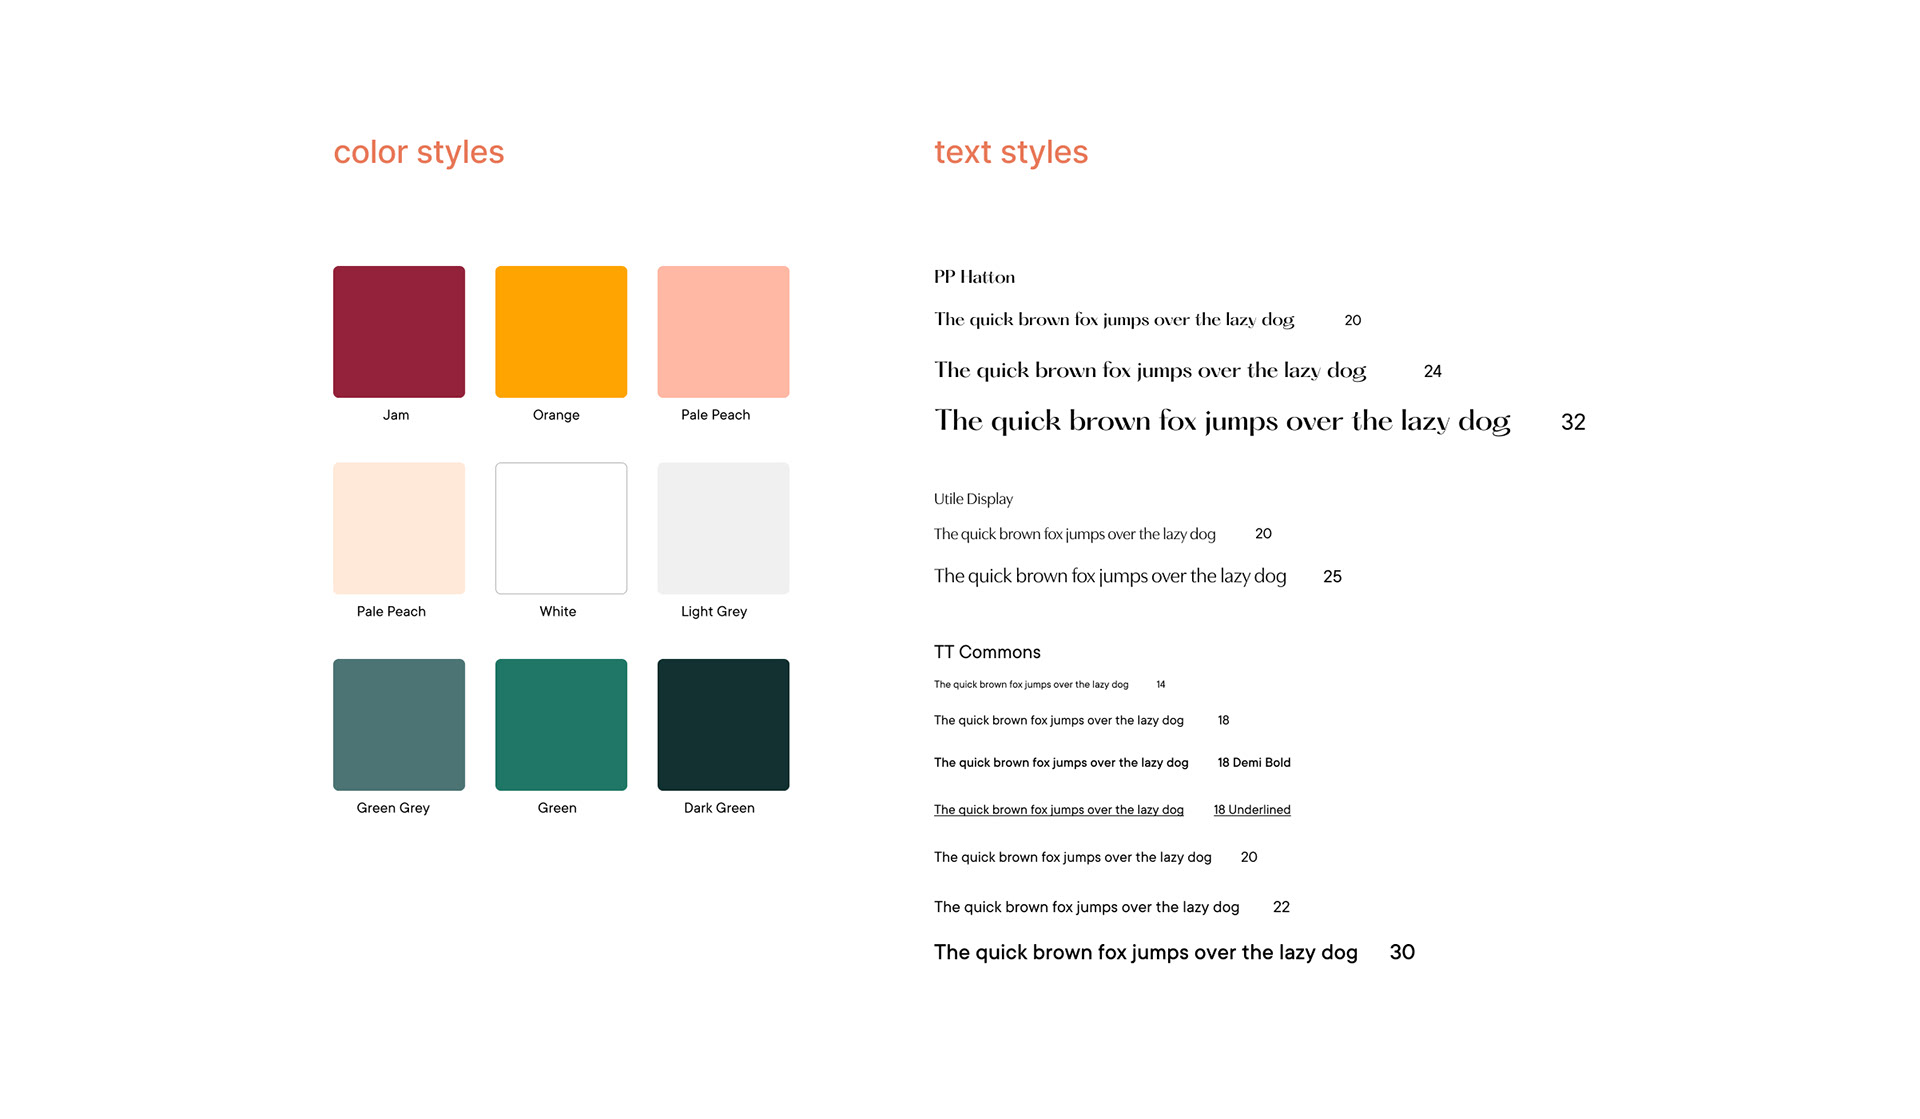This screenshot has width=1920, height=1119.
Task: Select the Jam color swatch
Action: [x=399, y=332]
